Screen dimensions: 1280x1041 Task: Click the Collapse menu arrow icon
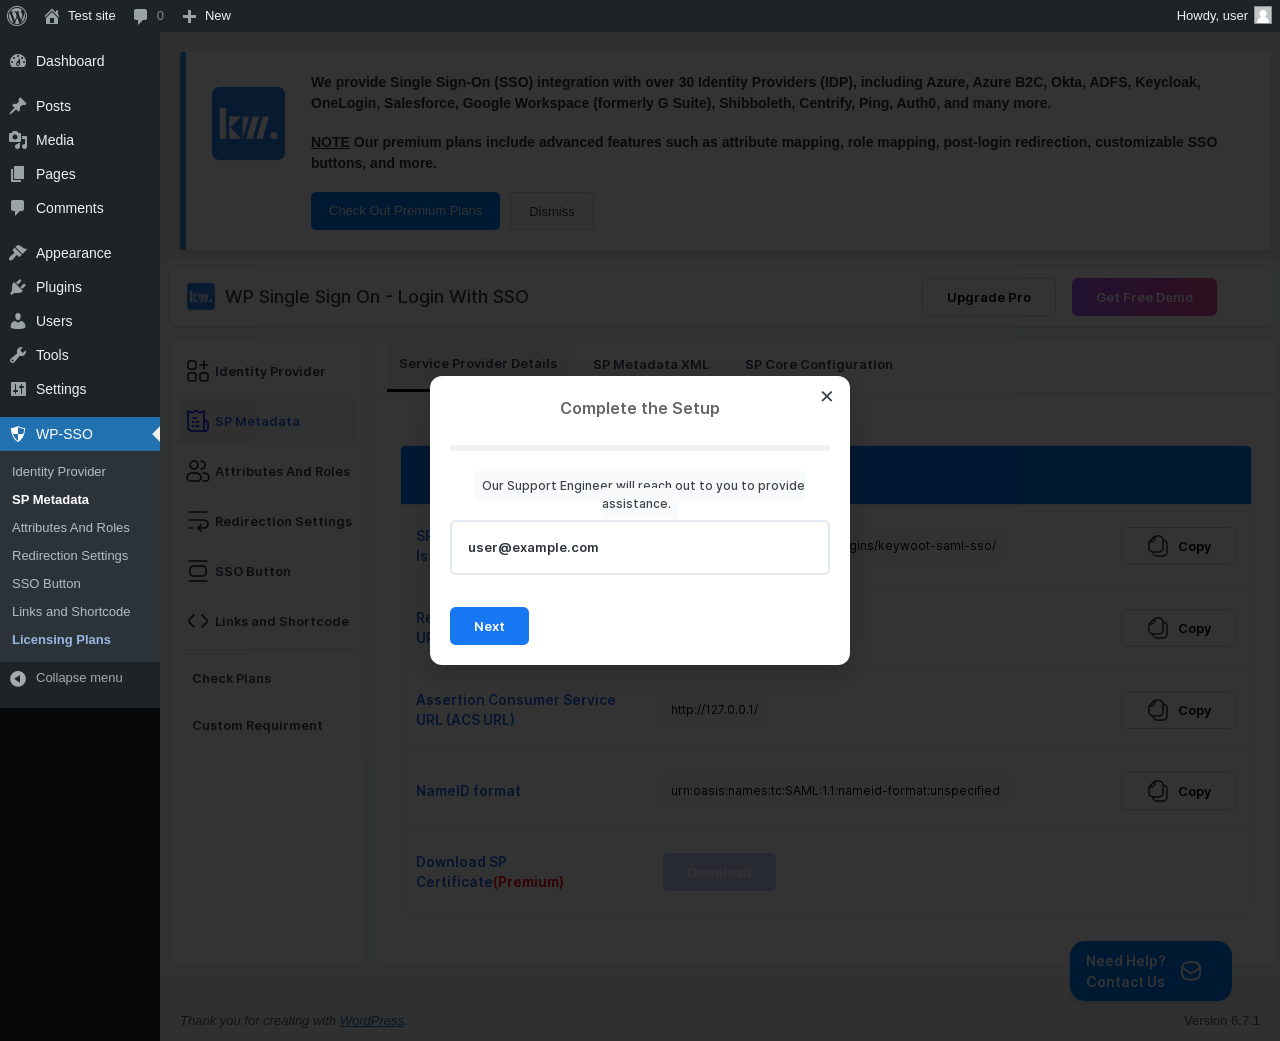point(18,678)
